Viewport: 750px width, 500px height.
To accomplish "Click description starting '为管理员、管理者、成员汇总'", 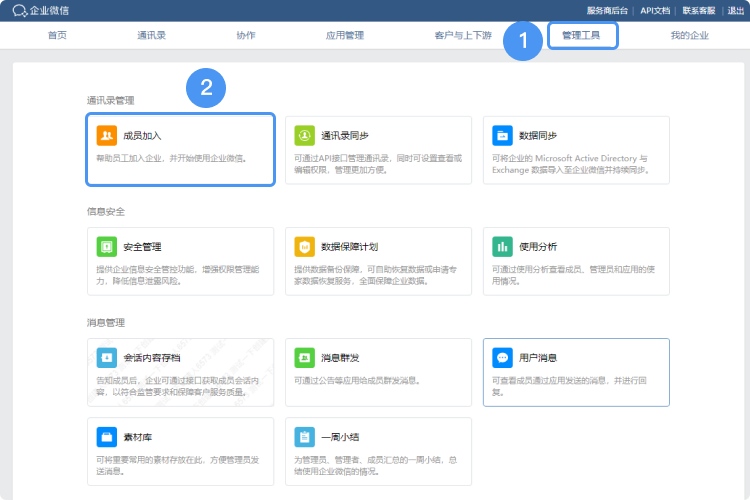I will [375, 466].
